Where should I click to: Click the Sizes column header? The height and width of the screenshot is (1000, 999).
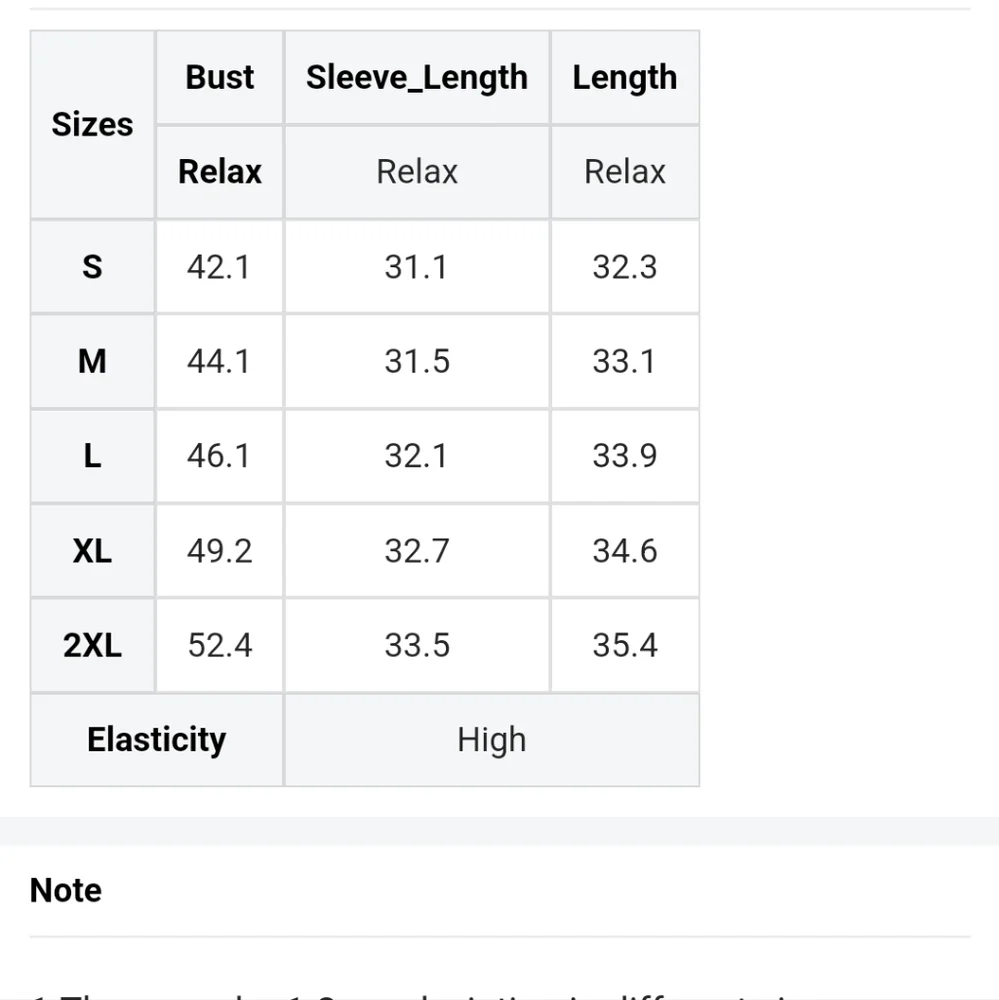click(x=92, y=125)
